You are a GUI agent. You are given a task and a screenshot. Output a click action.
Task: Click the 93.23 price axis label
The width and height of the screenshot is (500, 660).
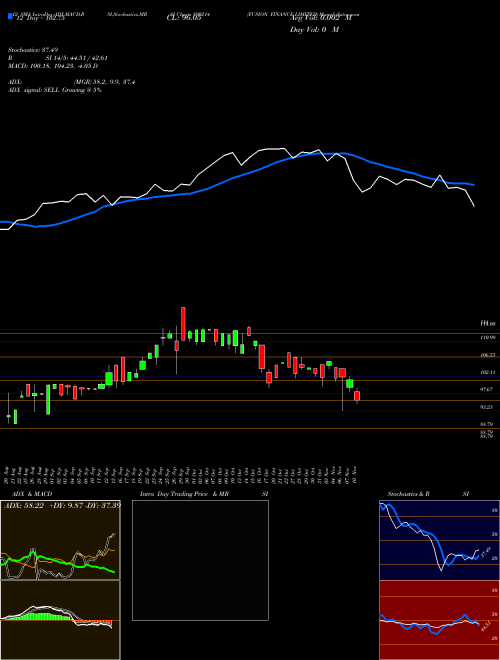488,407
